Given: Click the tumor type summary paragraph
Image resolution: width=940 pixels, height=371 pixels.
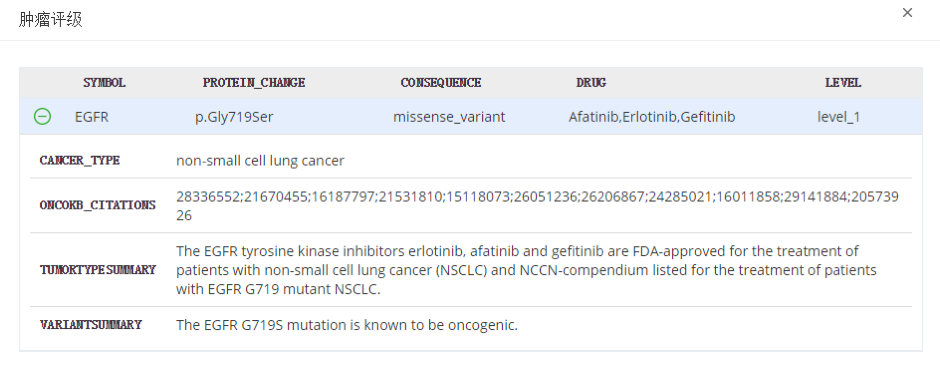Looking at the screenshot, I should 526,270.
